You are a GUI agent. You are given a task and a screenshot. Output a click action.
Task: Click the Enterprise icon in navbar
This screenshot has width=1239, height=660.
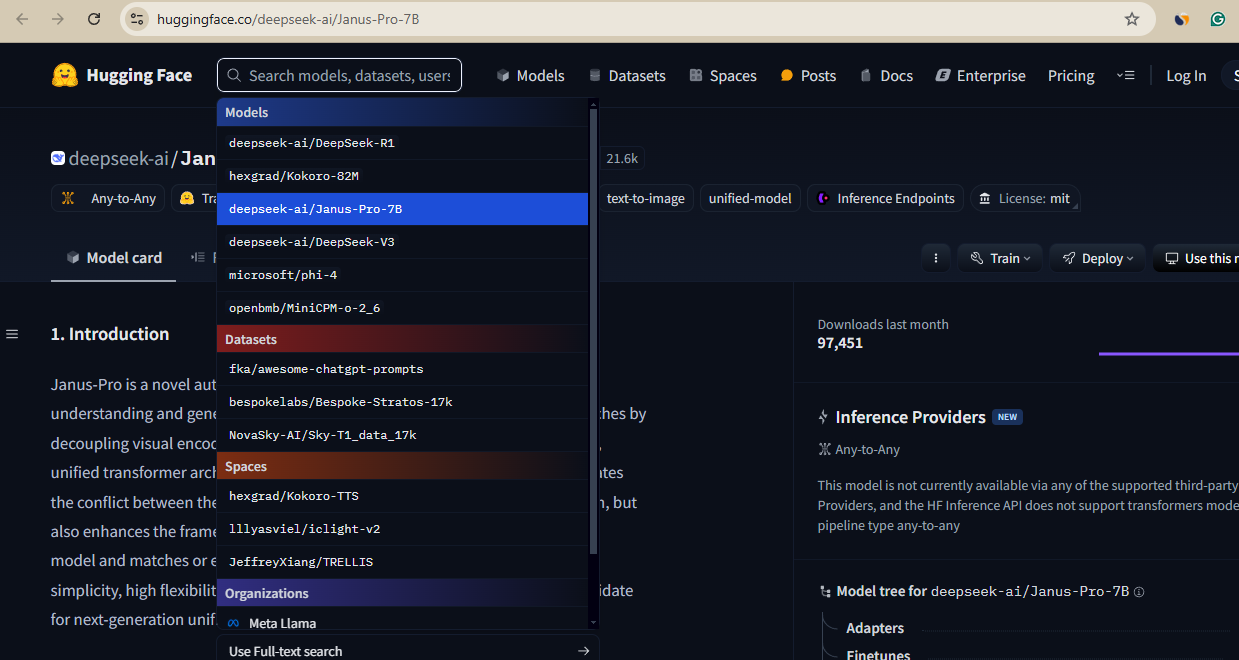click(x=941, y=75)
